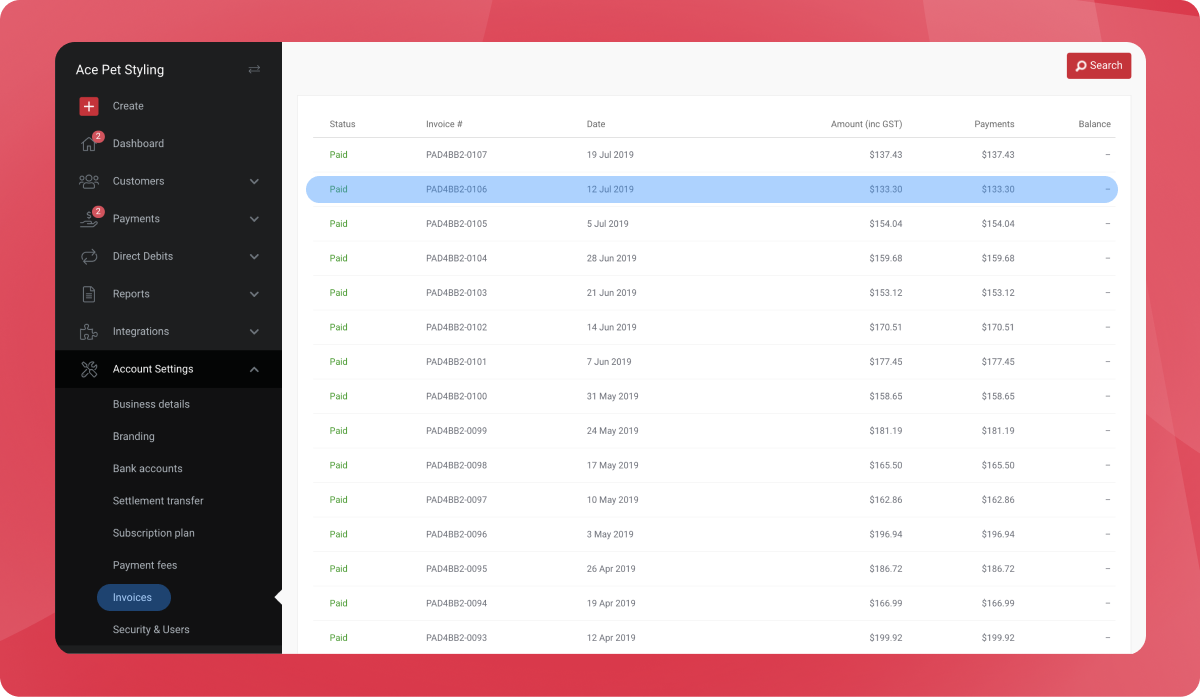This screenshot has height=697, width=1200.
Task: Open the Bank accounts page
Action: click(148, 468)
